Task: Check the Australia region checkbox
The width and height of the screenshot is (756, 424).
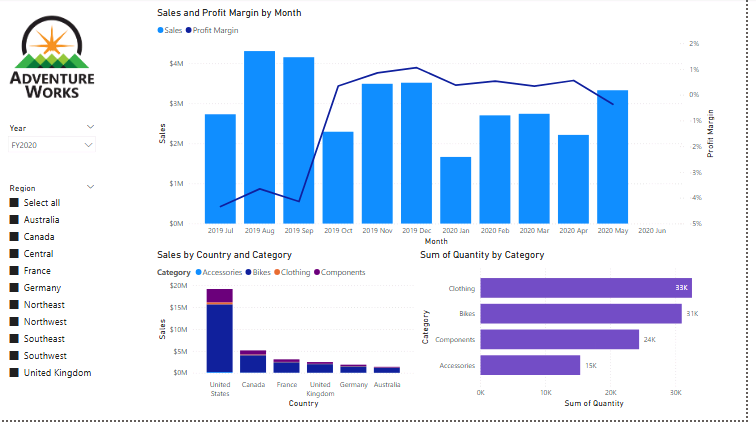Action: (x=15, y=220)
